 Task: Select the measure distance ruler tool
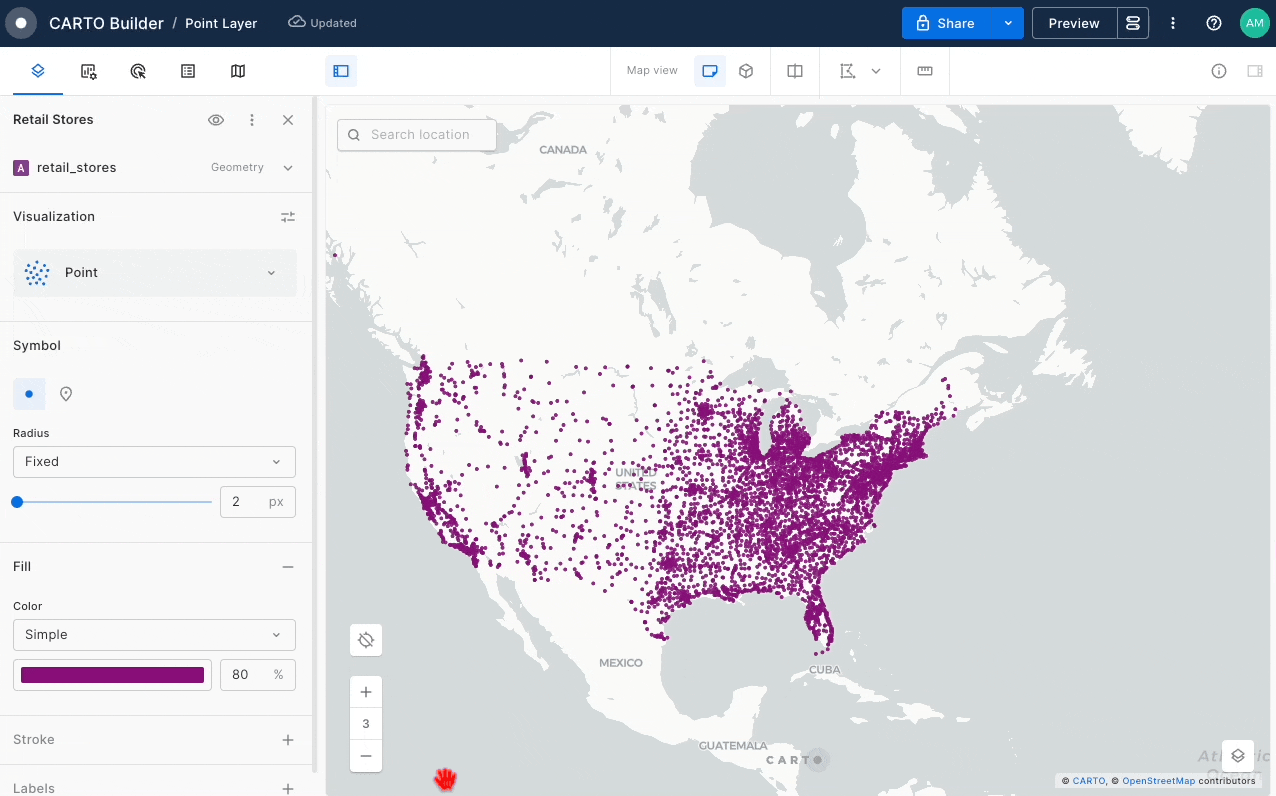pyautogui.click(x=925, y=71)
